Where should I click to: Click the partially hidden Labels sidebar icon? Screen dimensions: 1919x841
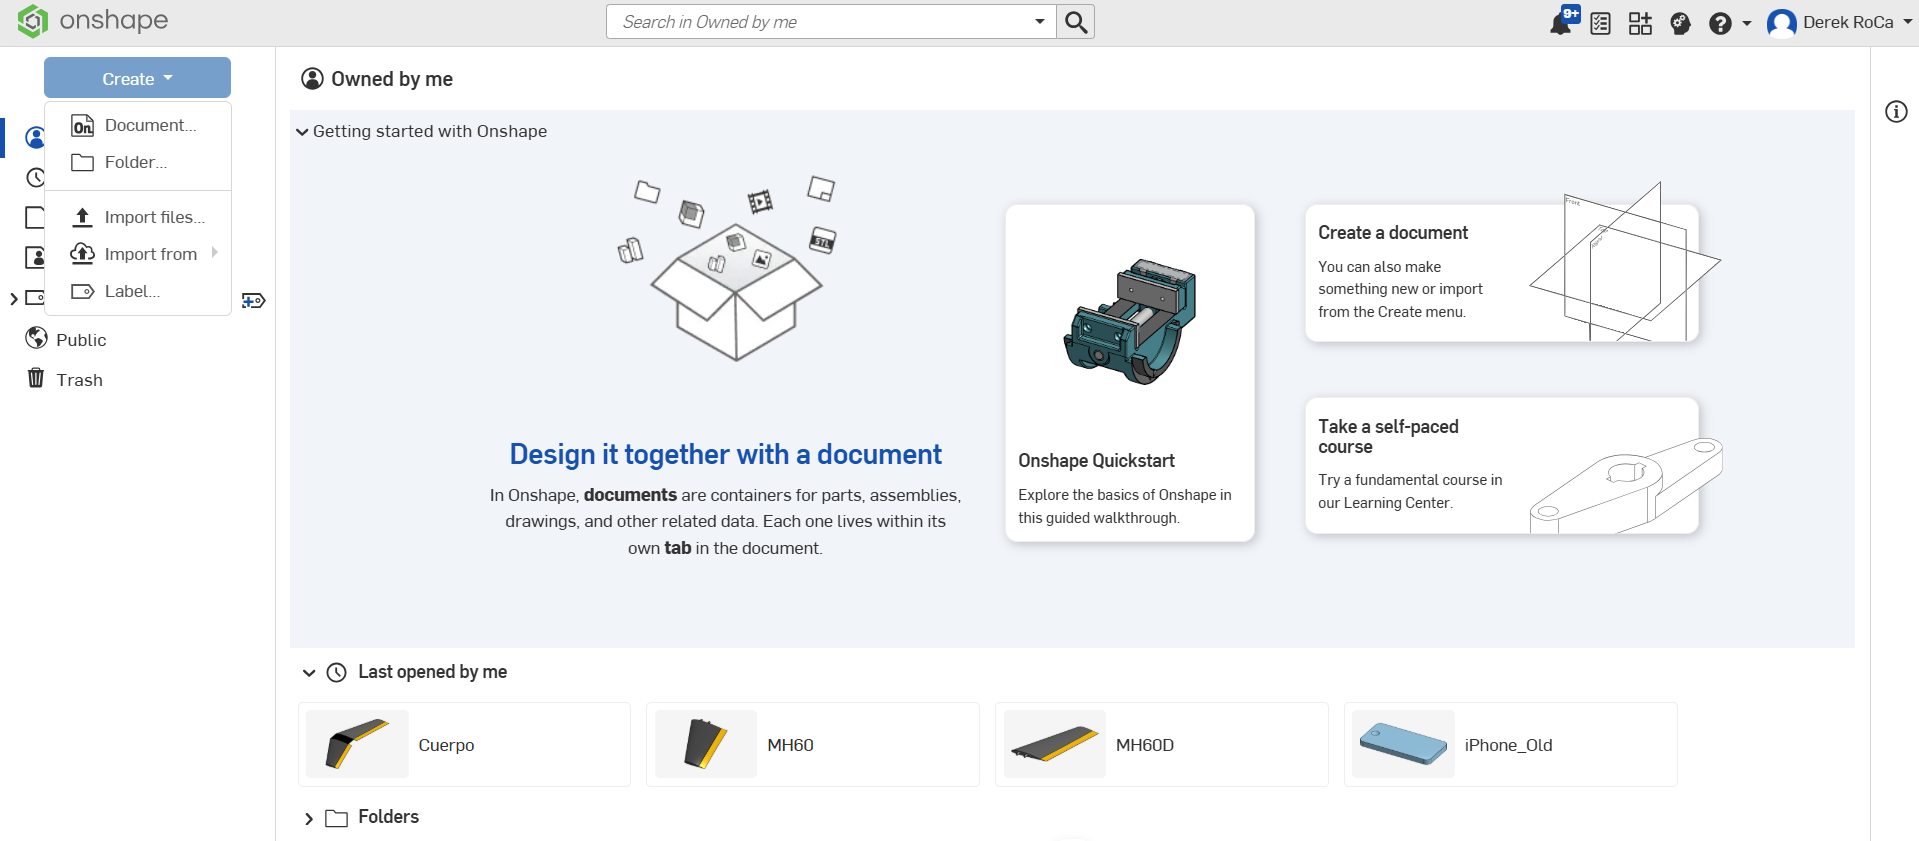pos(34,298)
